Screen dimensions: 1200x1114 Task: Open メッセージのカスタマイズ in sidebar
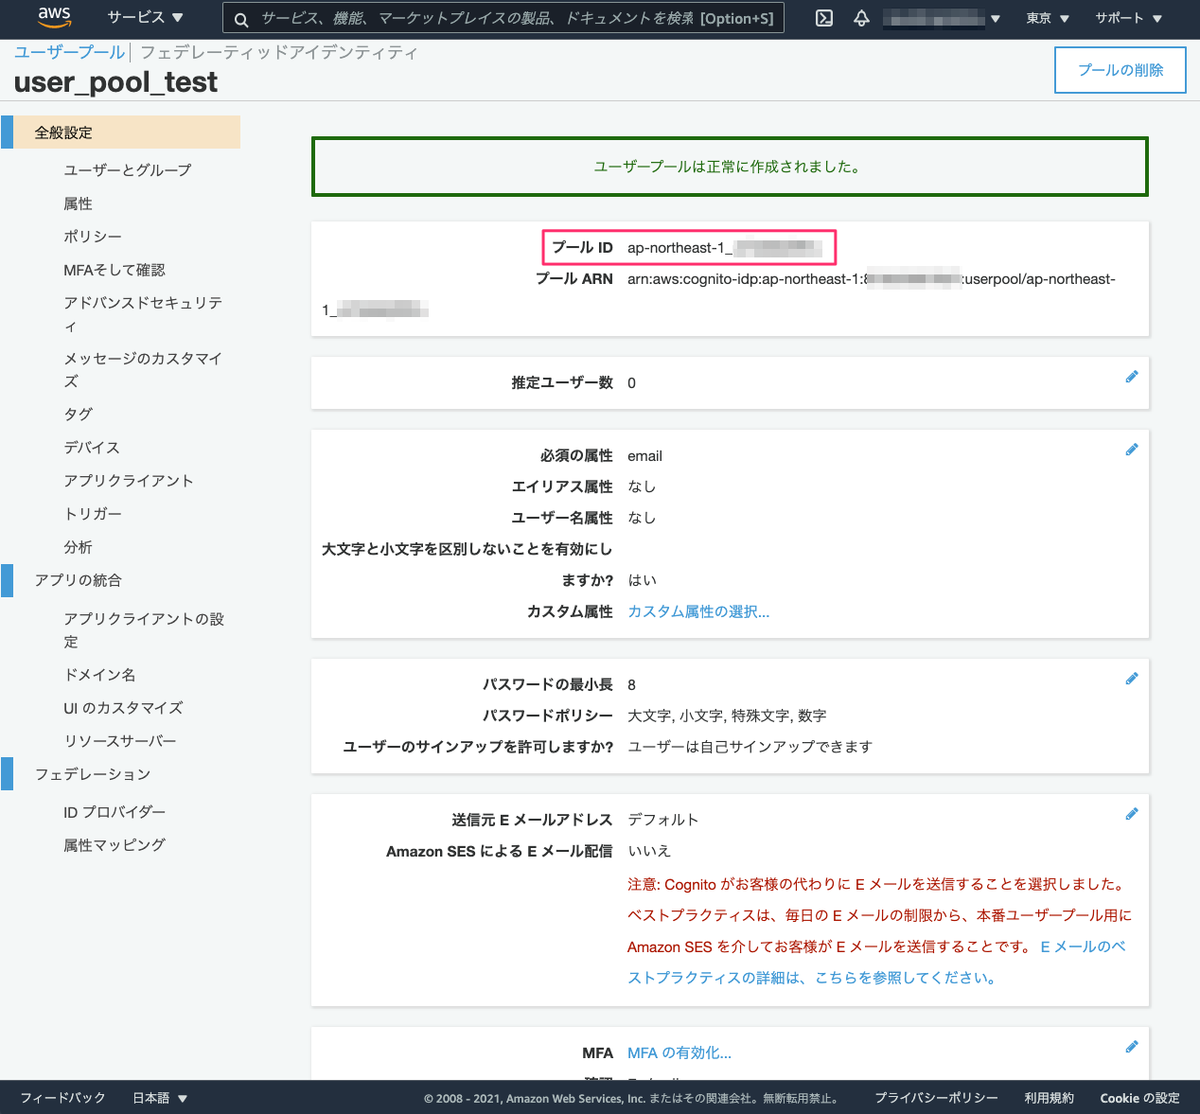click(143, 369)
